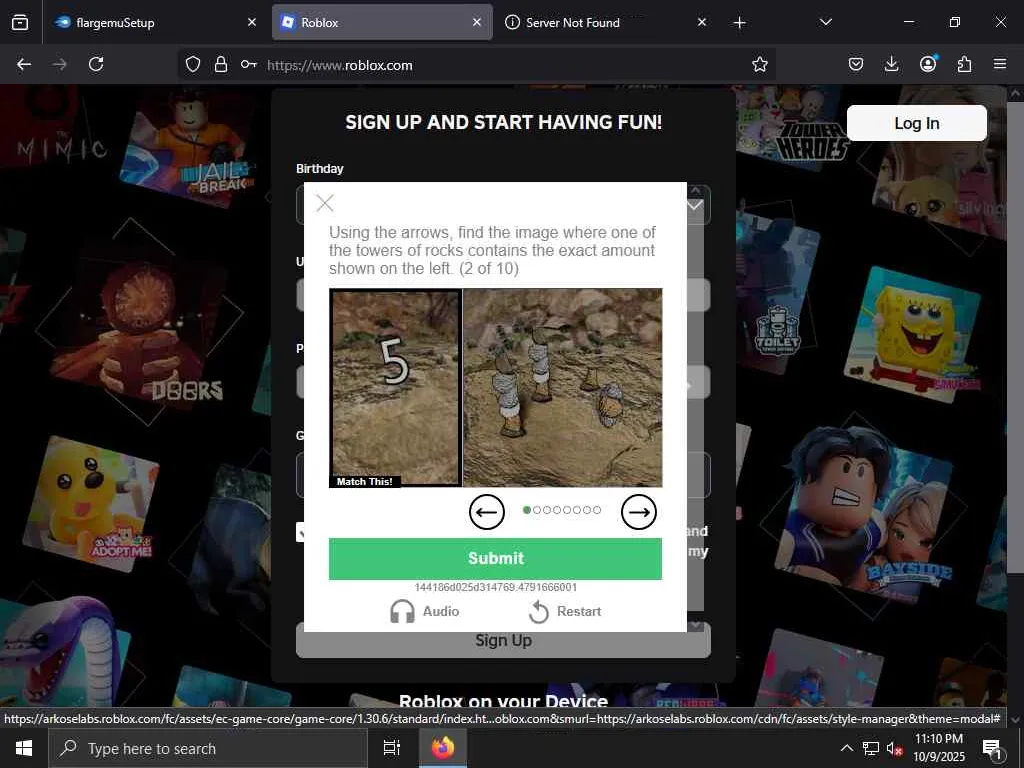This screenshot has height=768, width=1024.
Task: Click the Sign Up button
Action: click(503, 641)
